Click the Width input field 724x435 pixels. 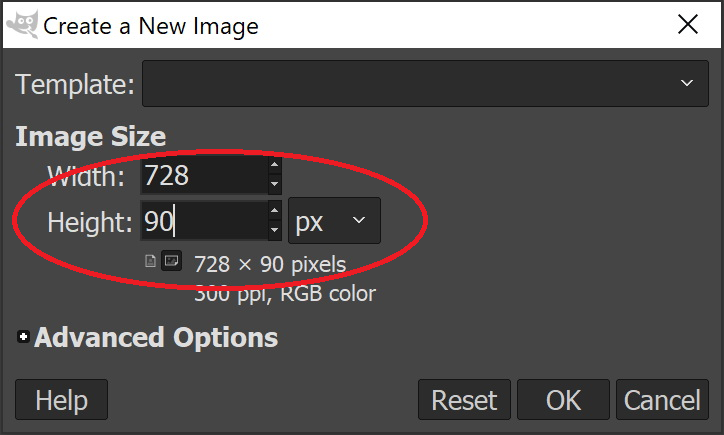(x=203, y=176)
